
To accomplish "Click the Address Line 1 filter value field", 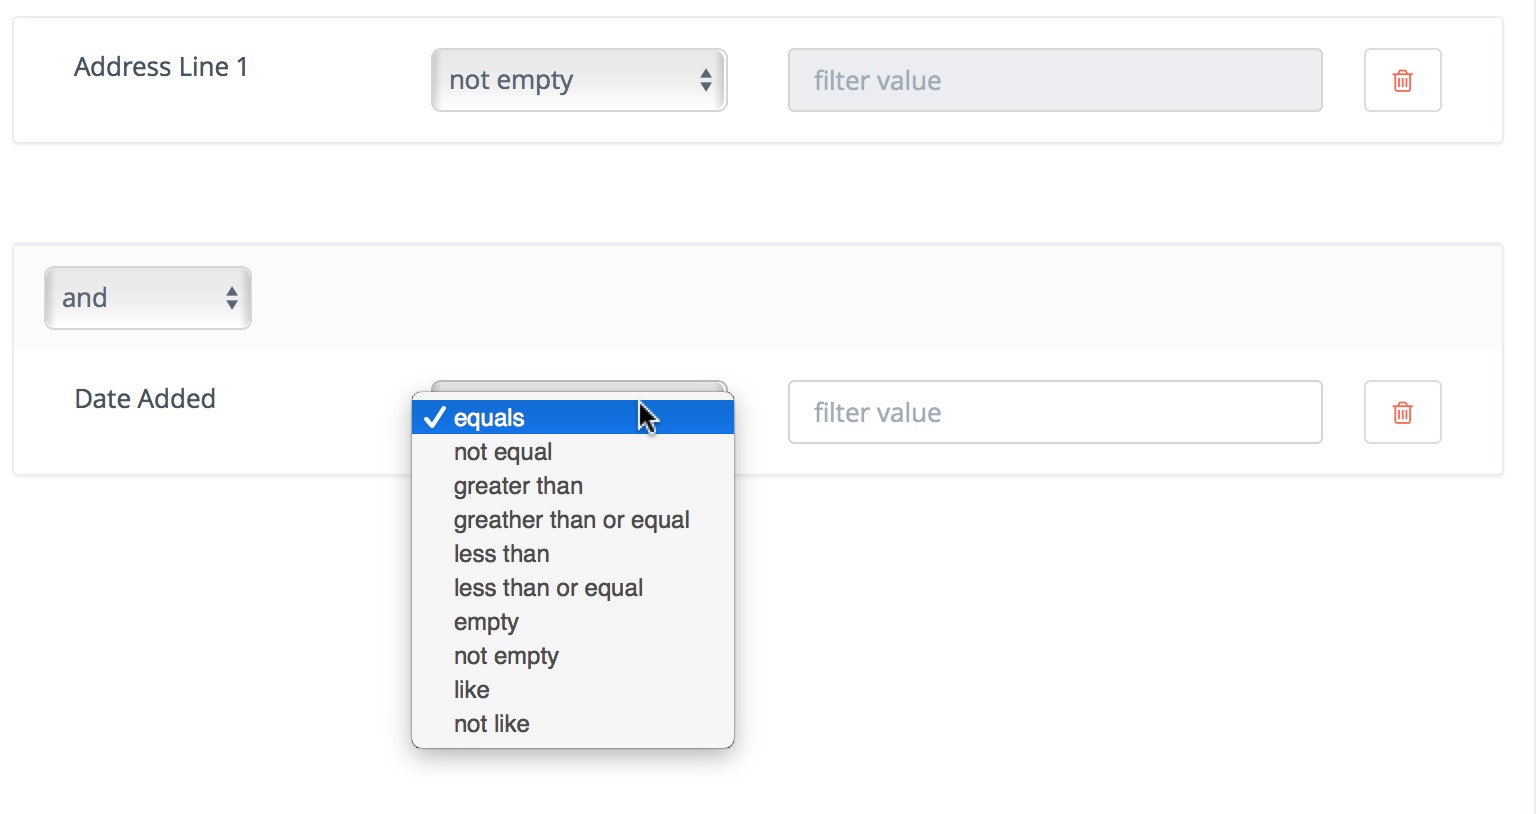I will pyautogui.click(x=1055, y=80).
